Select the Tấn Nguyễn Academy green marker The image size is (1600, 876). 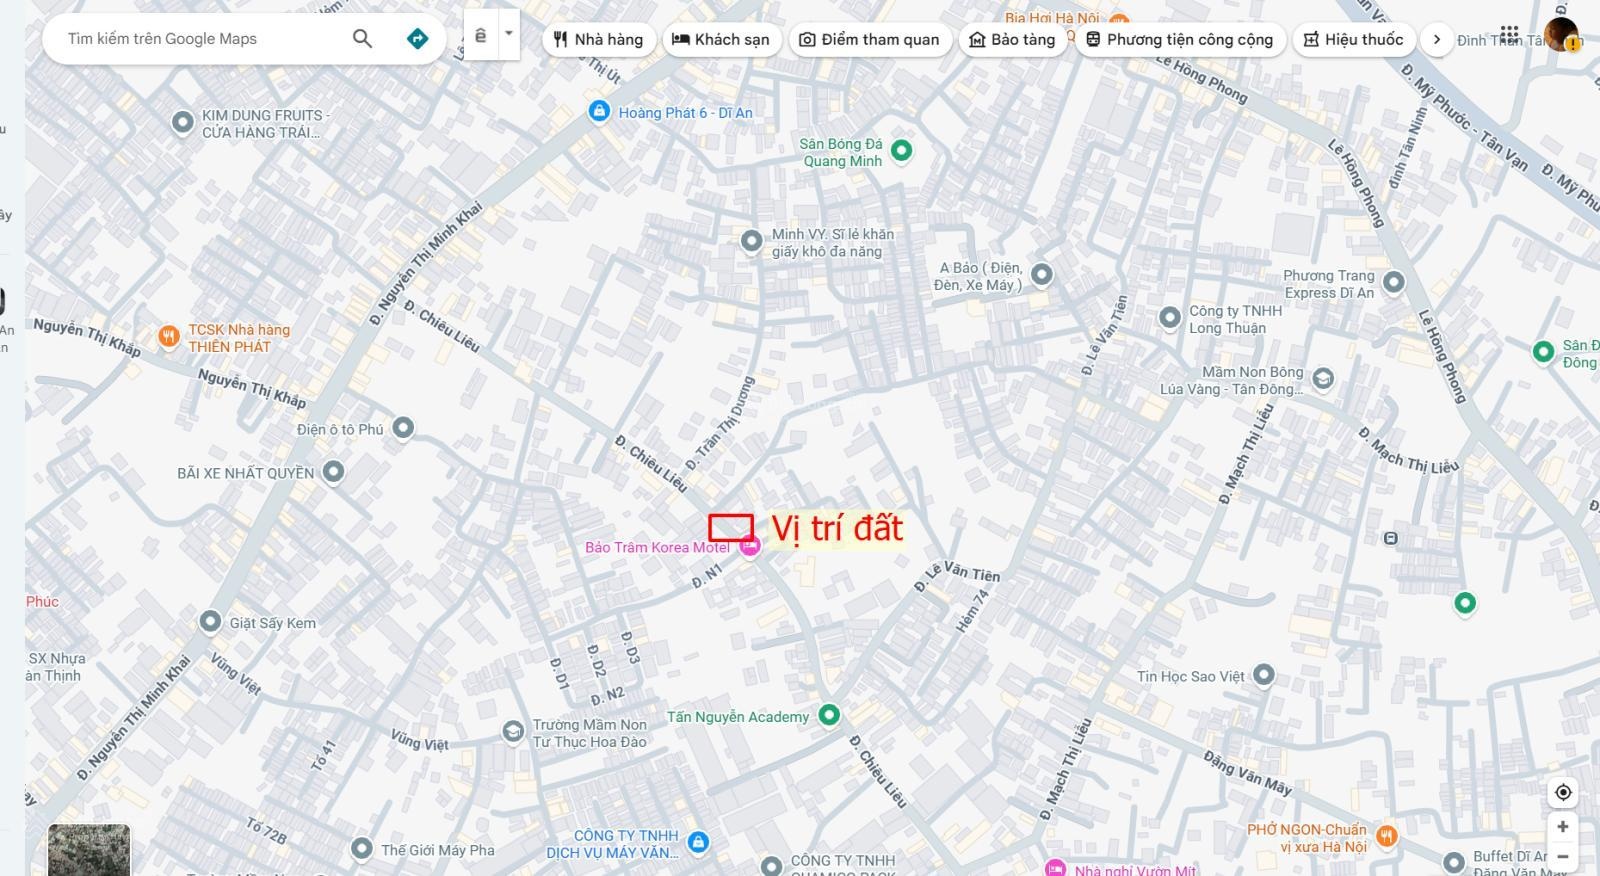(x=829, y=715)
